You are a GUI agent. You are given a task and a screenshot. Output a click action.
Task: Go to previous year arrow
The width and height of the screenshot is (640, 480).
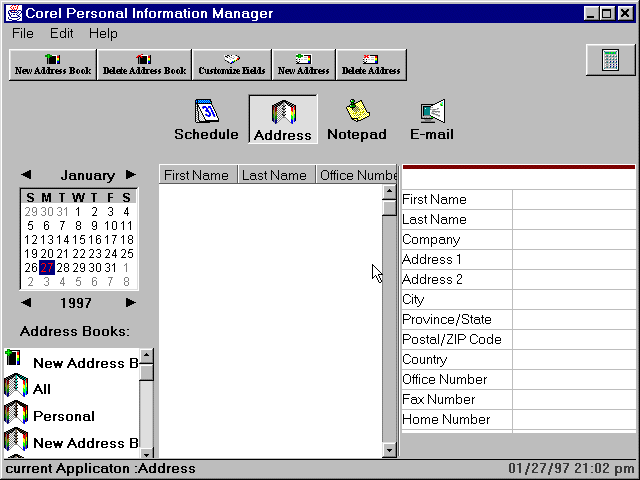[26, 302]
